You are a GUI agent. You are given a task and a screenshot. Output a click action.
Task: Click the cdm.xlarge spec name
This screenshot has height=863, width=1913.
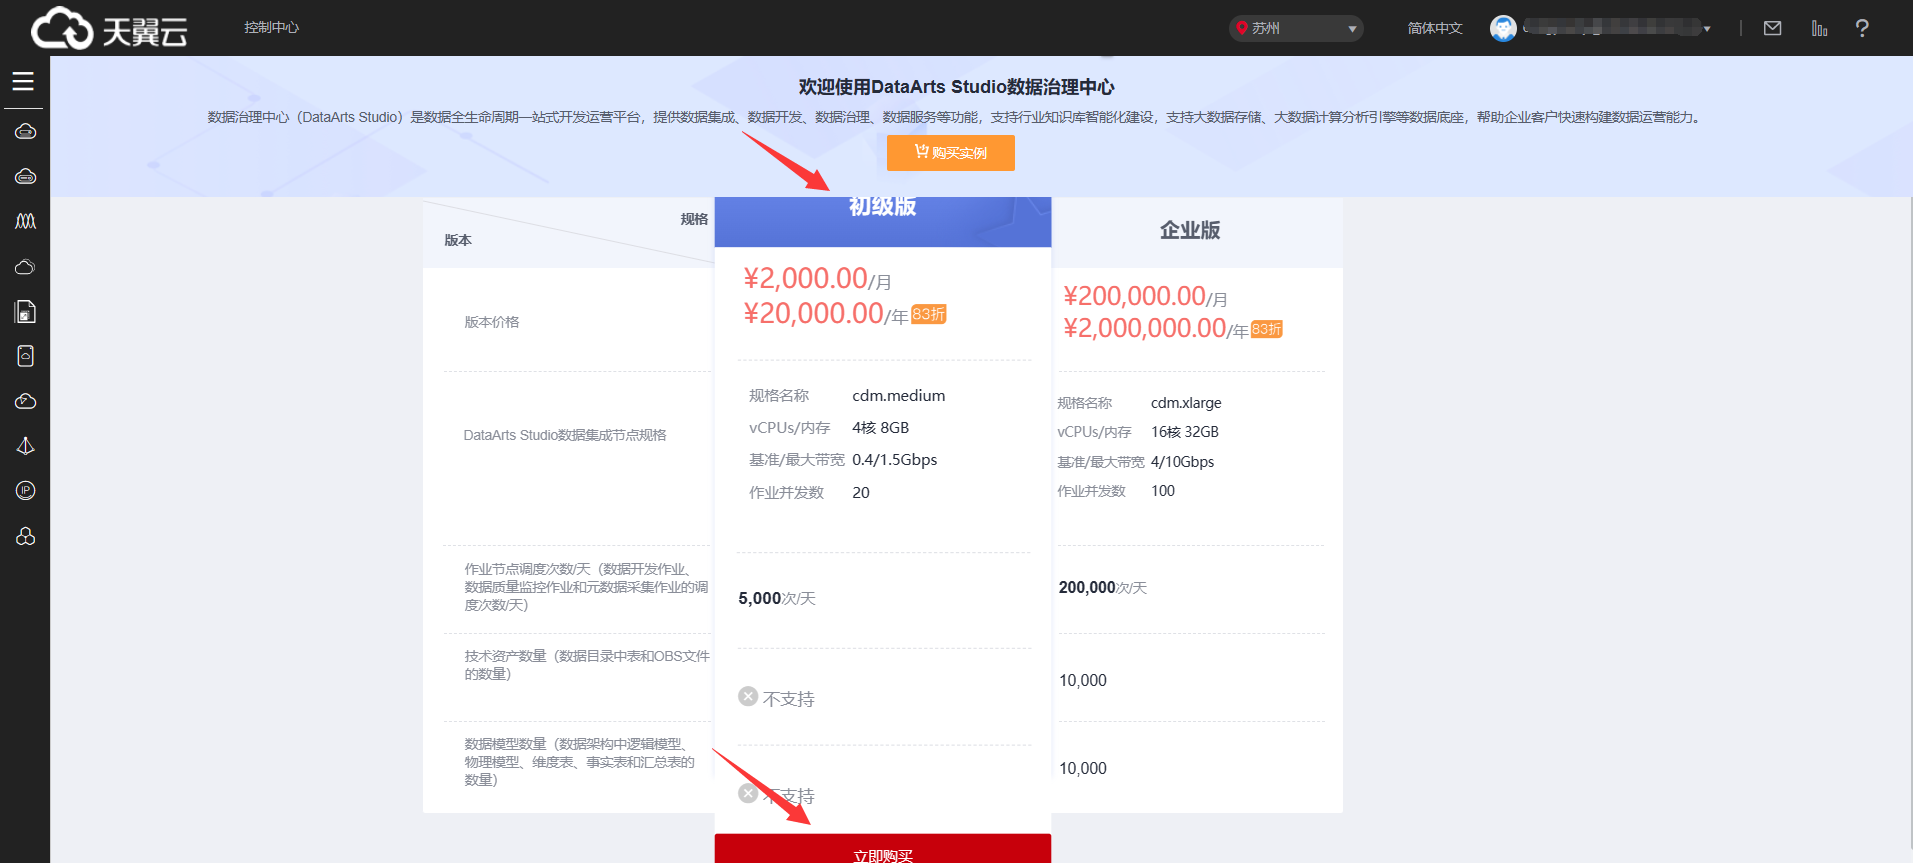click(x=1186, y=403)
